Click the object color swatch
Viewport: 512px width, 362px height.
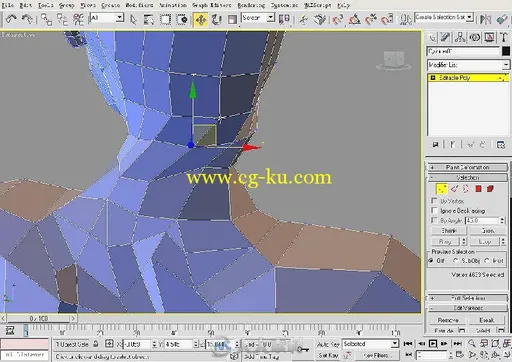coord(506,51)
